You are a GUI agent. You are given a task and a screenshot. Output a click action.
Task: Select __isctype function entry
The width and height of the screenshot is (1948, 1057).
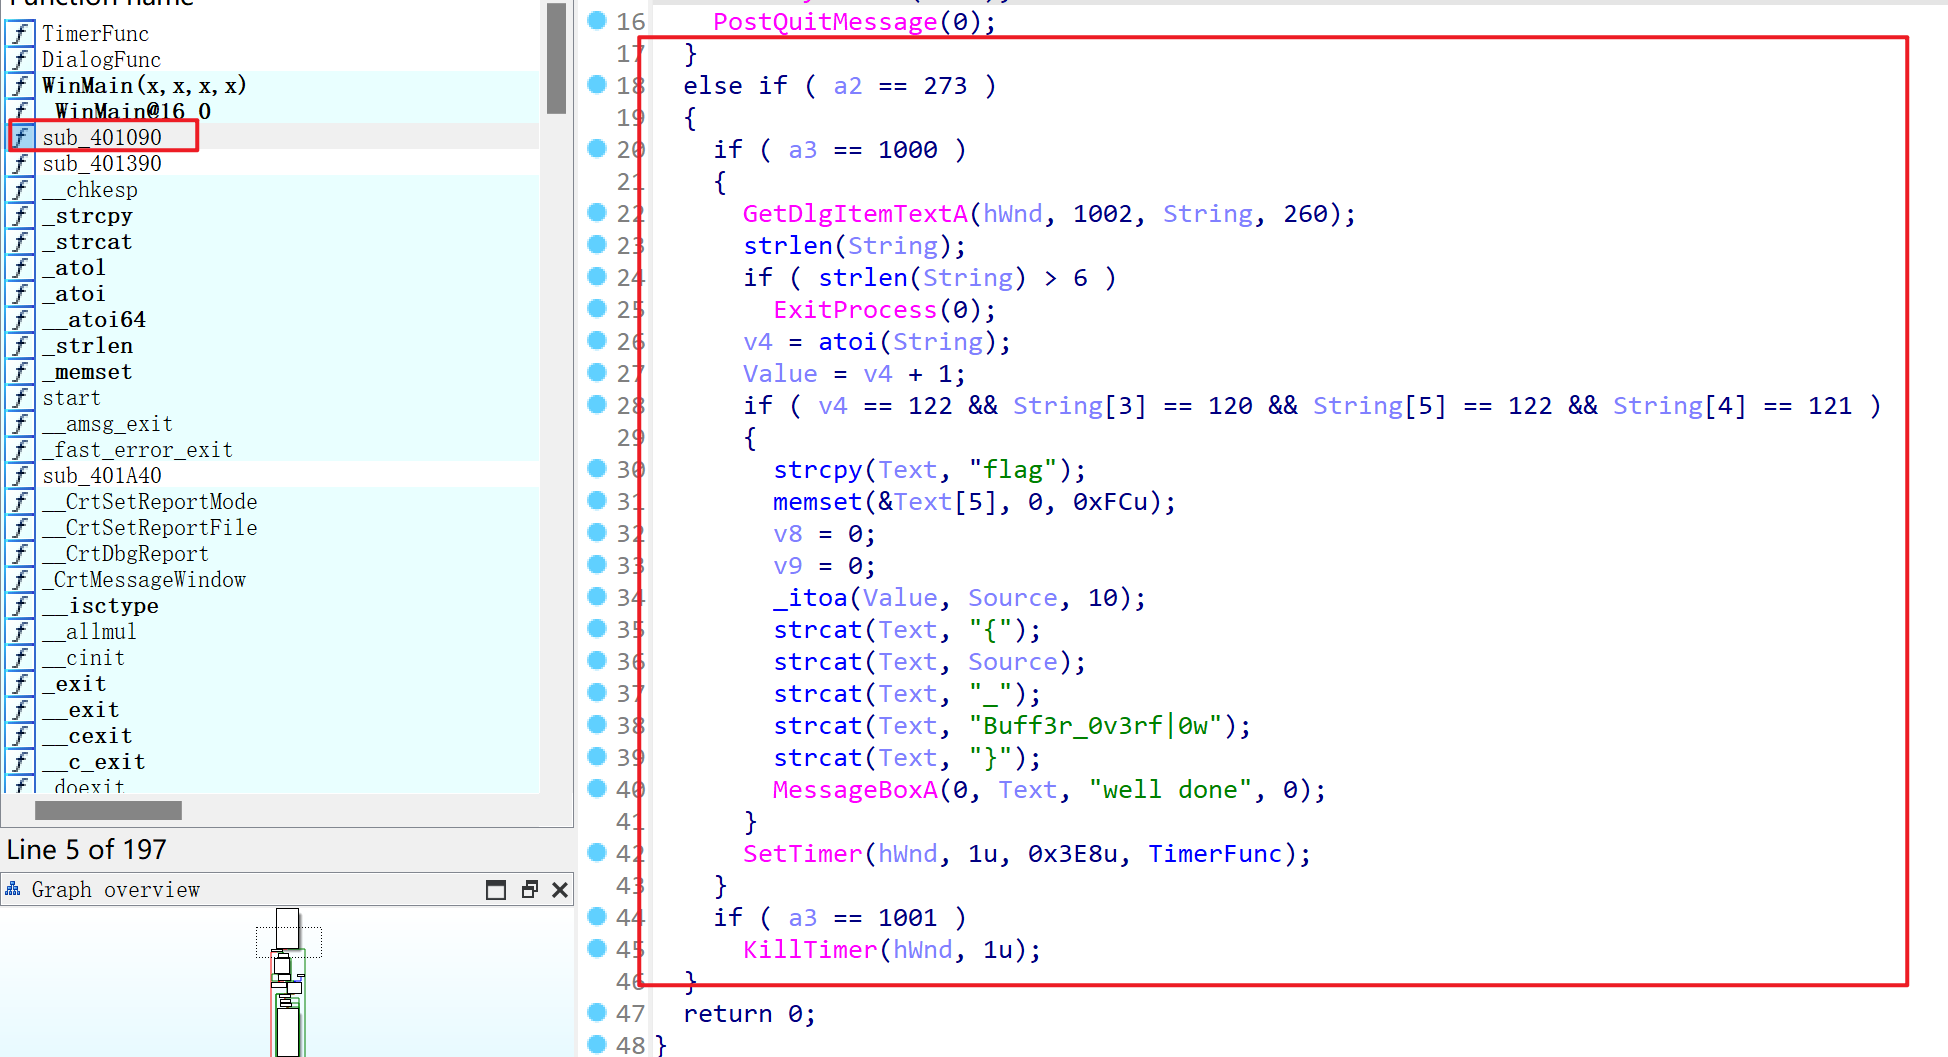(100, 605)
